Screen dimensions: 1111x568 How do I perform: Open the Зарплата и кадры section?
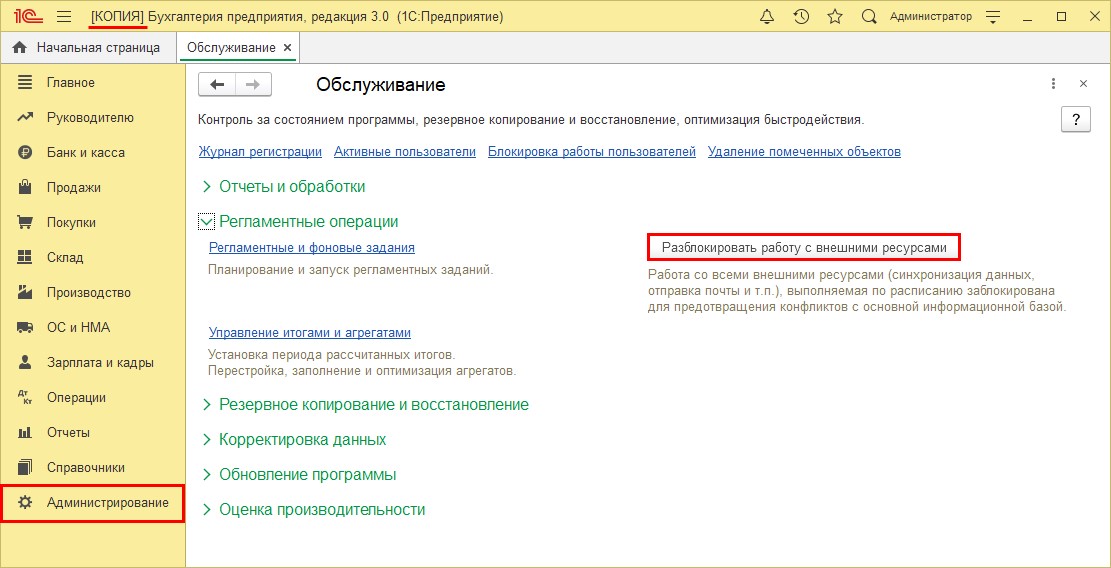[100, 362]
